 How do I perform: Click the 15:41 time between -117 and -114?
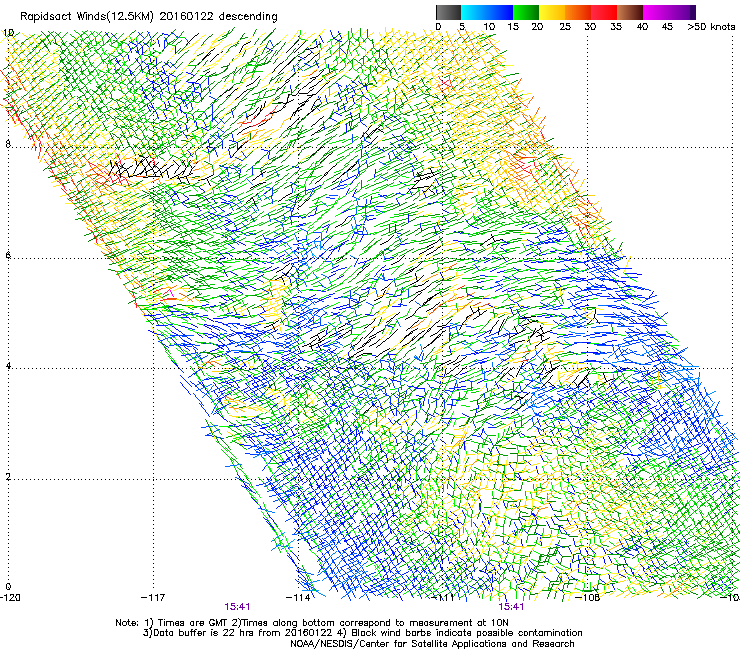point(237,607)
